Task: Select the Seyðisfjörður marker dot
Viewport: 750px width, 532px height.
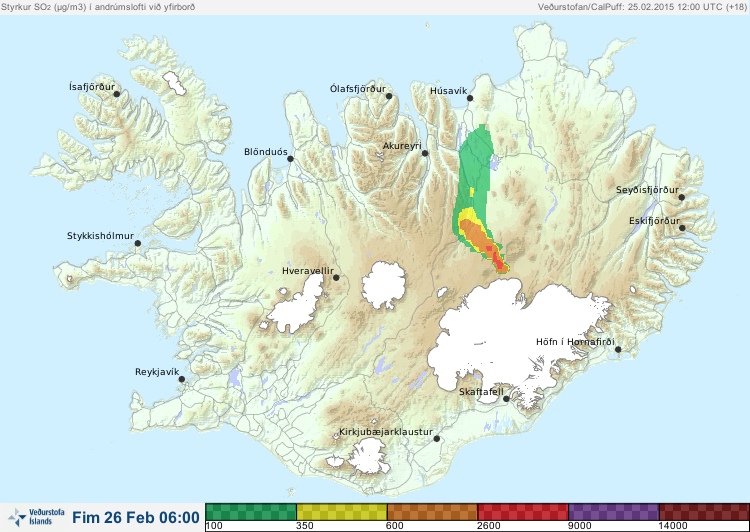Action: [x=682, y=197]
